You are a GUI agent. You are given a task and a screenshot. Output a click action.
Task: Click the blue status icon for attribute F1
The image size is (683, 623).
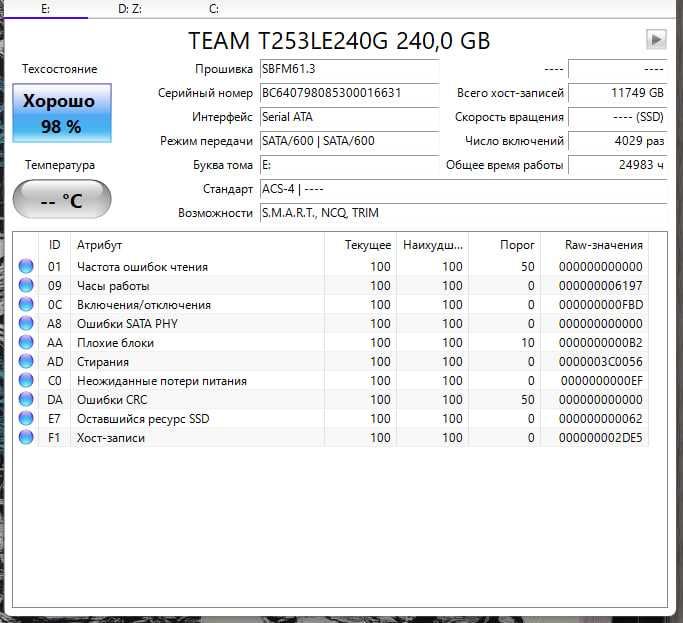[26, 437]
